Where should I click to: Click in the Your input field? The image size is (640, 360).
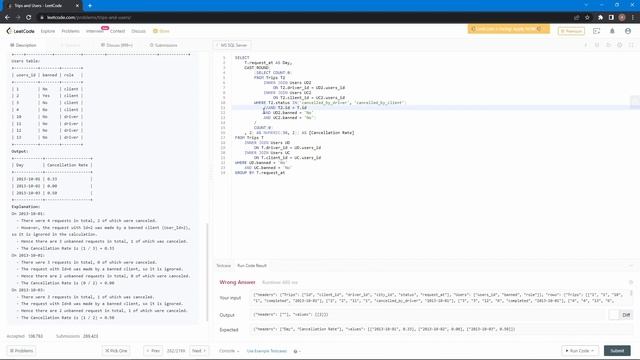tap(440, 298)
